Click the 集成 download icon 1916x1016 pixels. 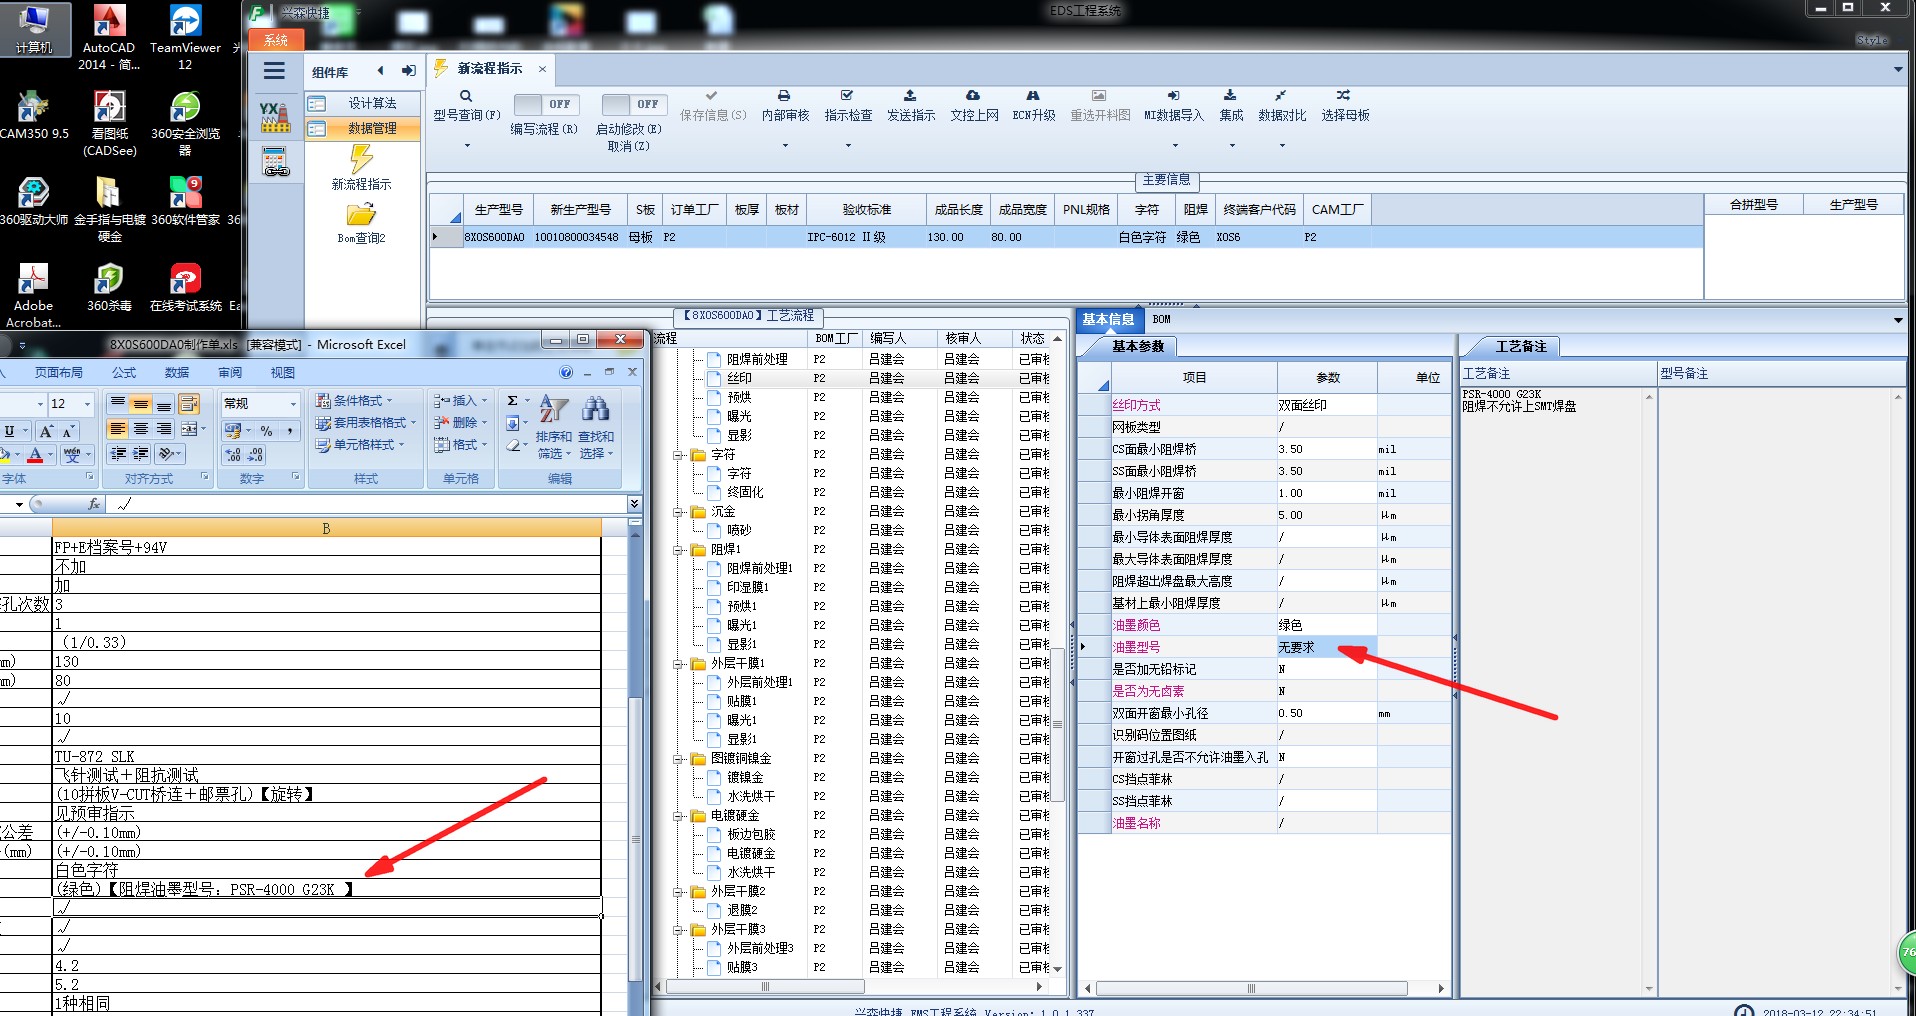click(1230, 96)
